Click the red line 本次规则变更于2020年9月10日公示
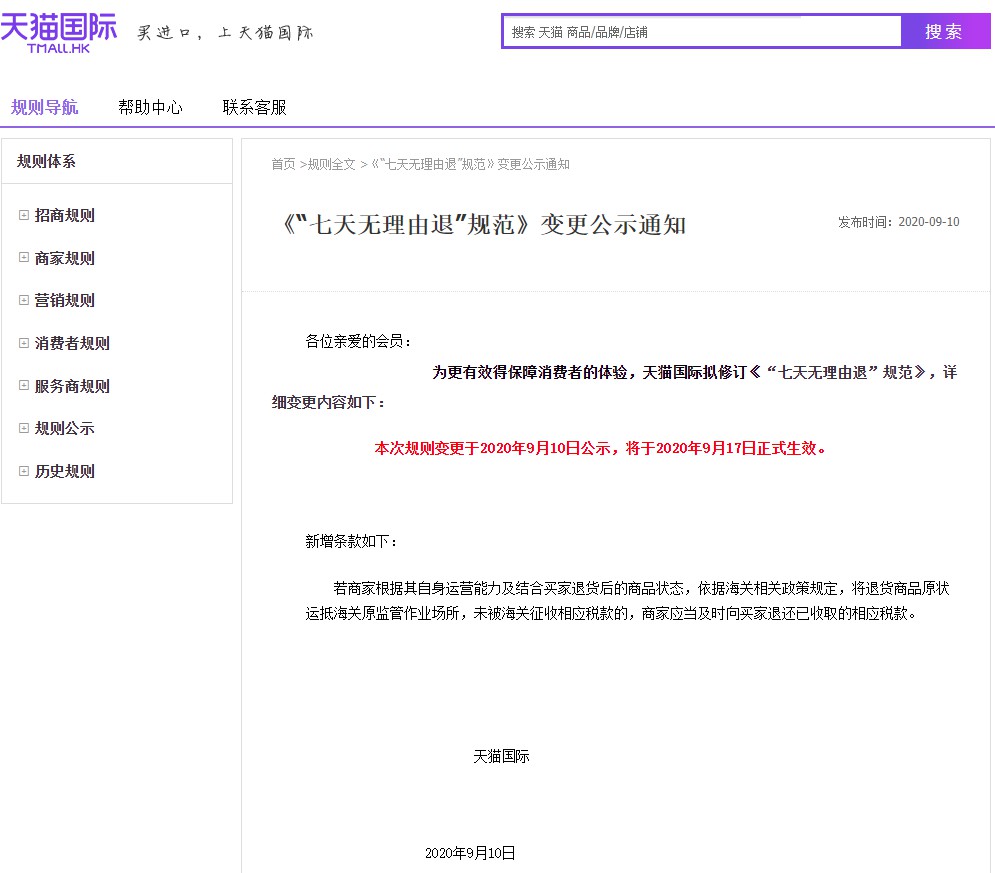Screen dimensions: 995x873 pos(600,449)
